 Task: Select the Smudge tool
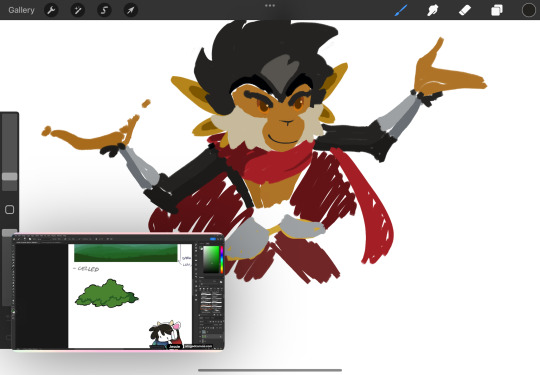click(x=433, y=10)
